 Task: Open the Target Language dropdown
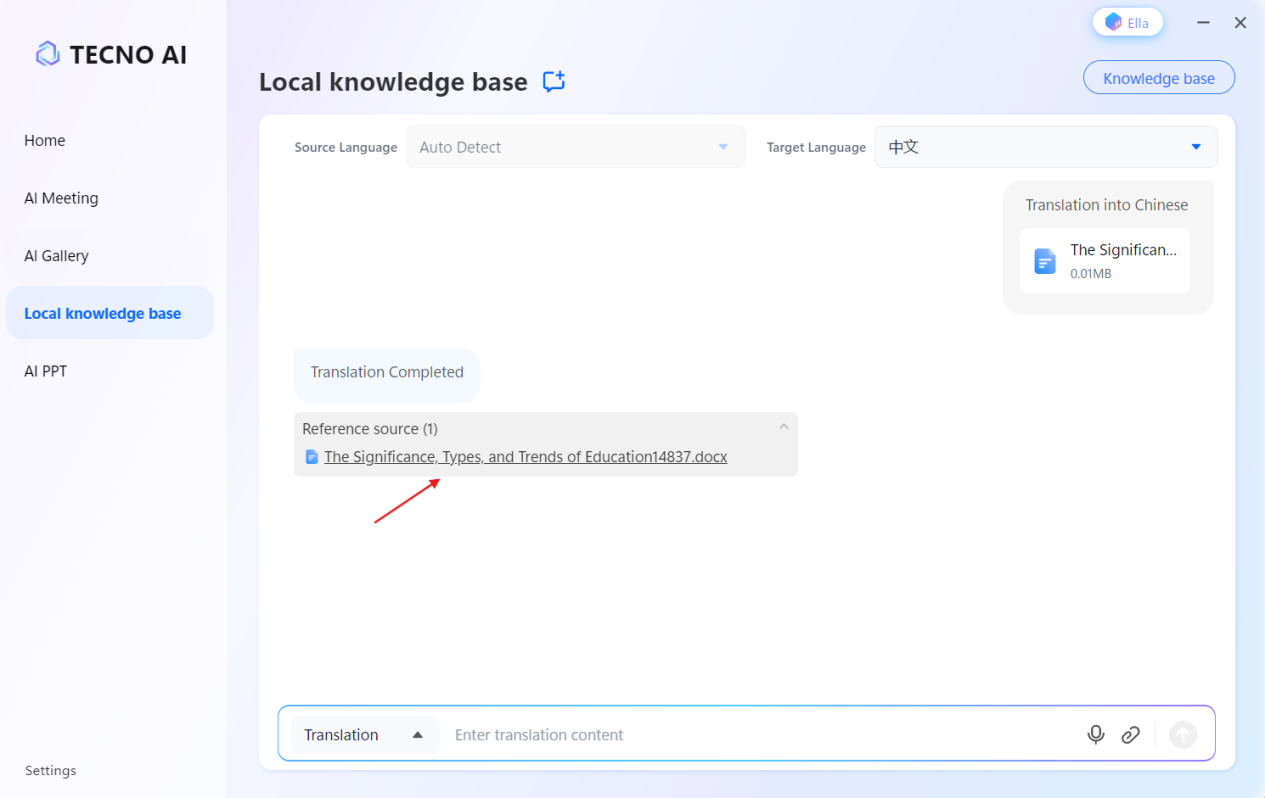[1045, 147]
